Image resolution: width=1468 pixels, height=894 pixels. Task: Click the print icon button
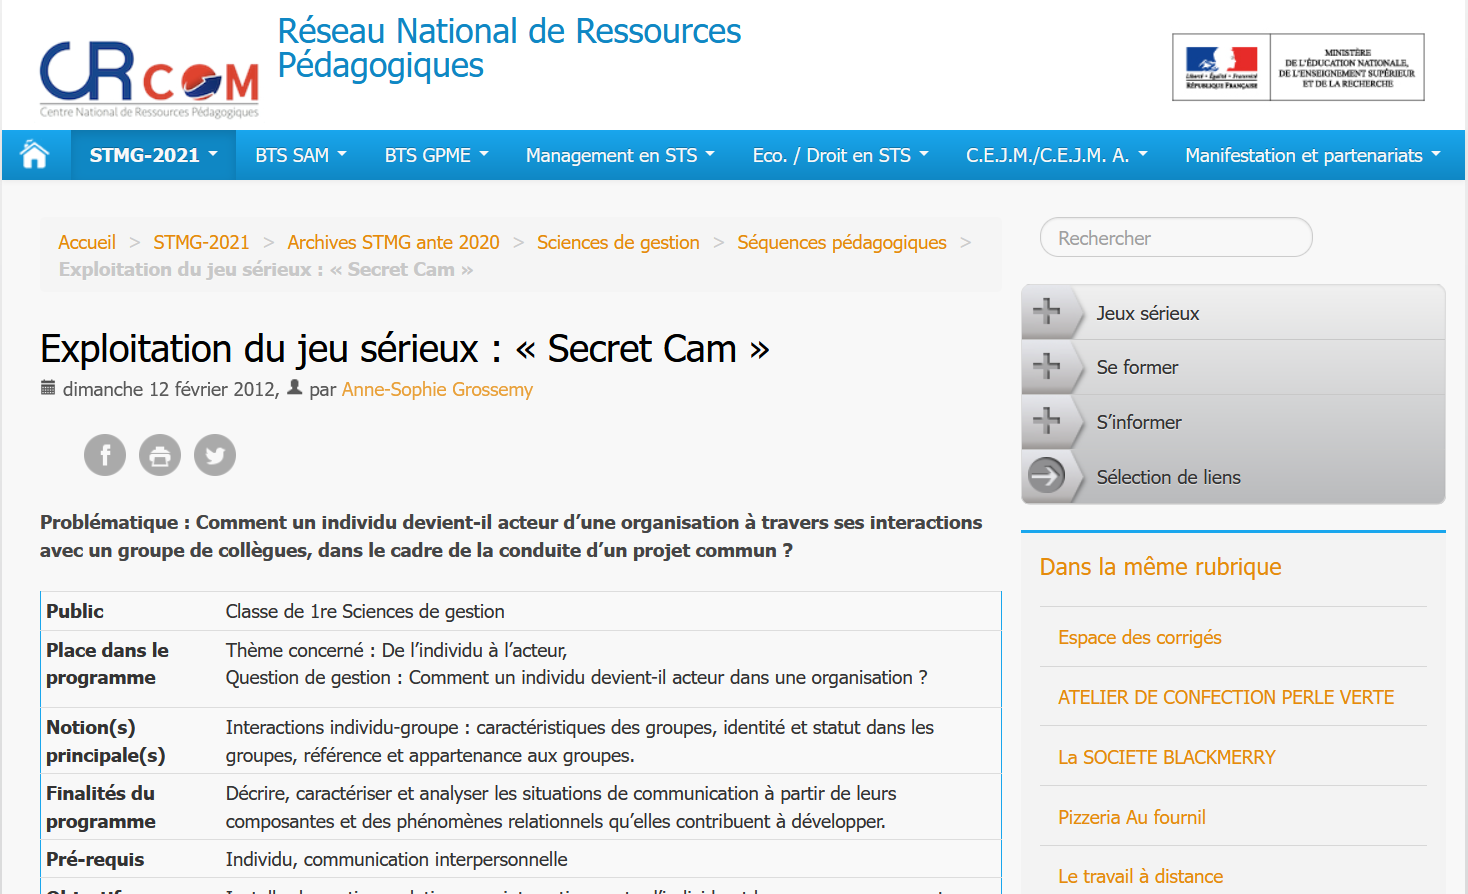click(x=160, y=455)
